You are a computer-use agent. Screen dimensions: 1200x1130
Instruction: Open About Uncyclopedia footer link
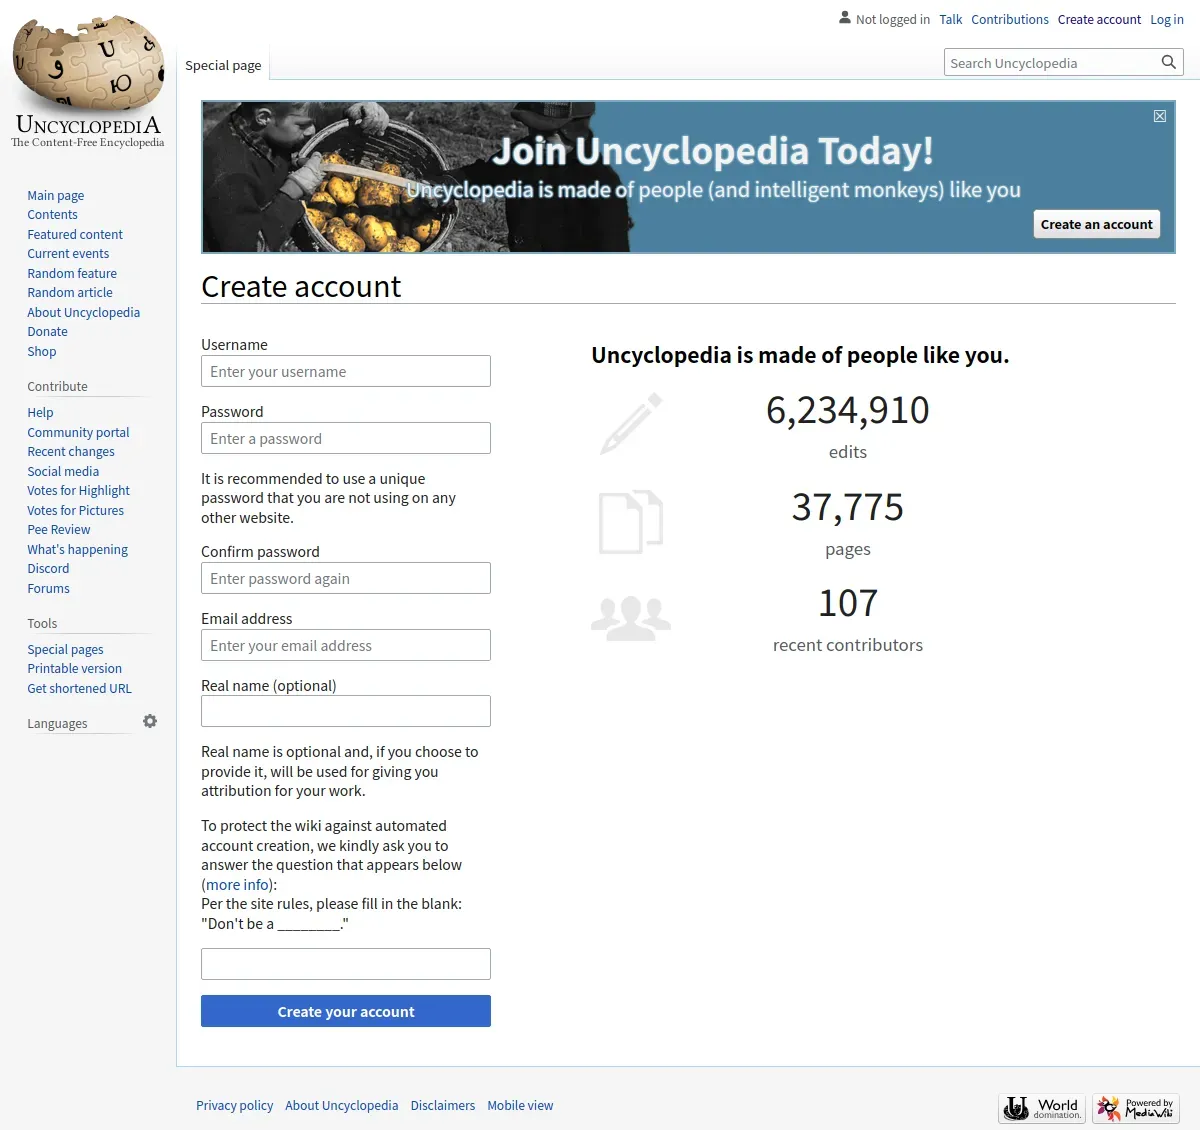341,1105
